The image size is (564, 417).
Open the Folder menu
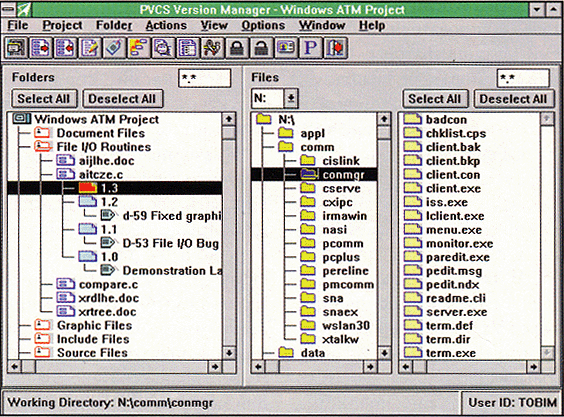coord(114,25)
